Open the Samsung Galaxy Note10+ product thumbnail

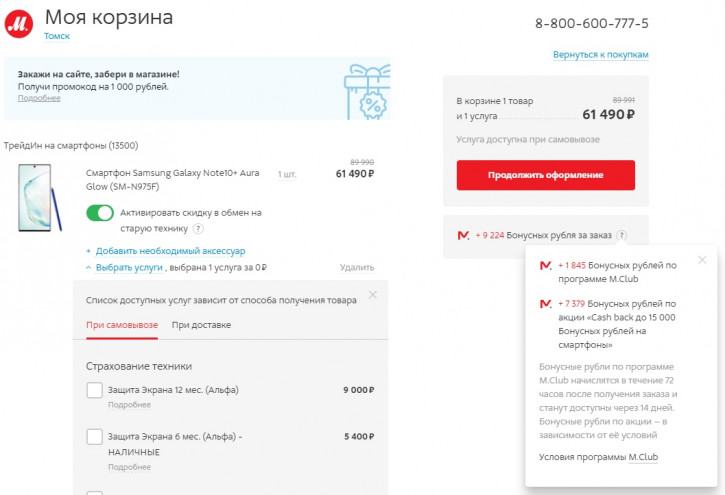40,197
